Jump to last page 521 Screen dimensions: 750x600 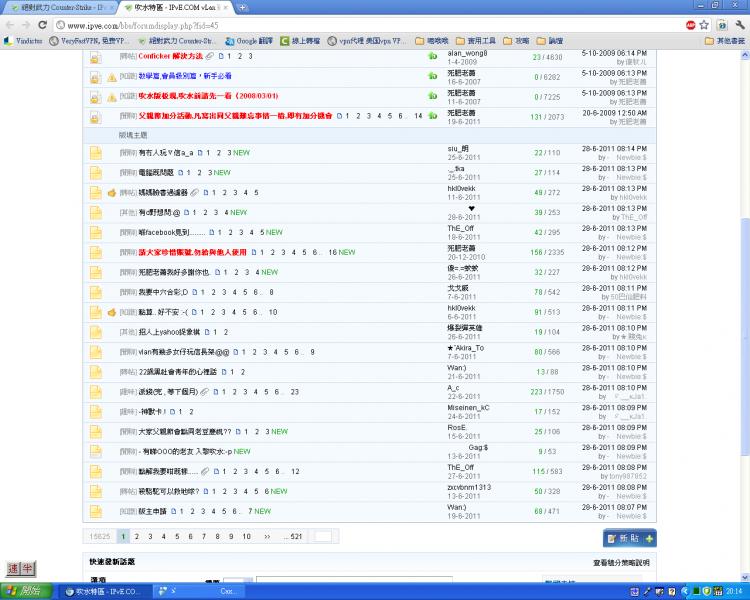click(296, 537)
